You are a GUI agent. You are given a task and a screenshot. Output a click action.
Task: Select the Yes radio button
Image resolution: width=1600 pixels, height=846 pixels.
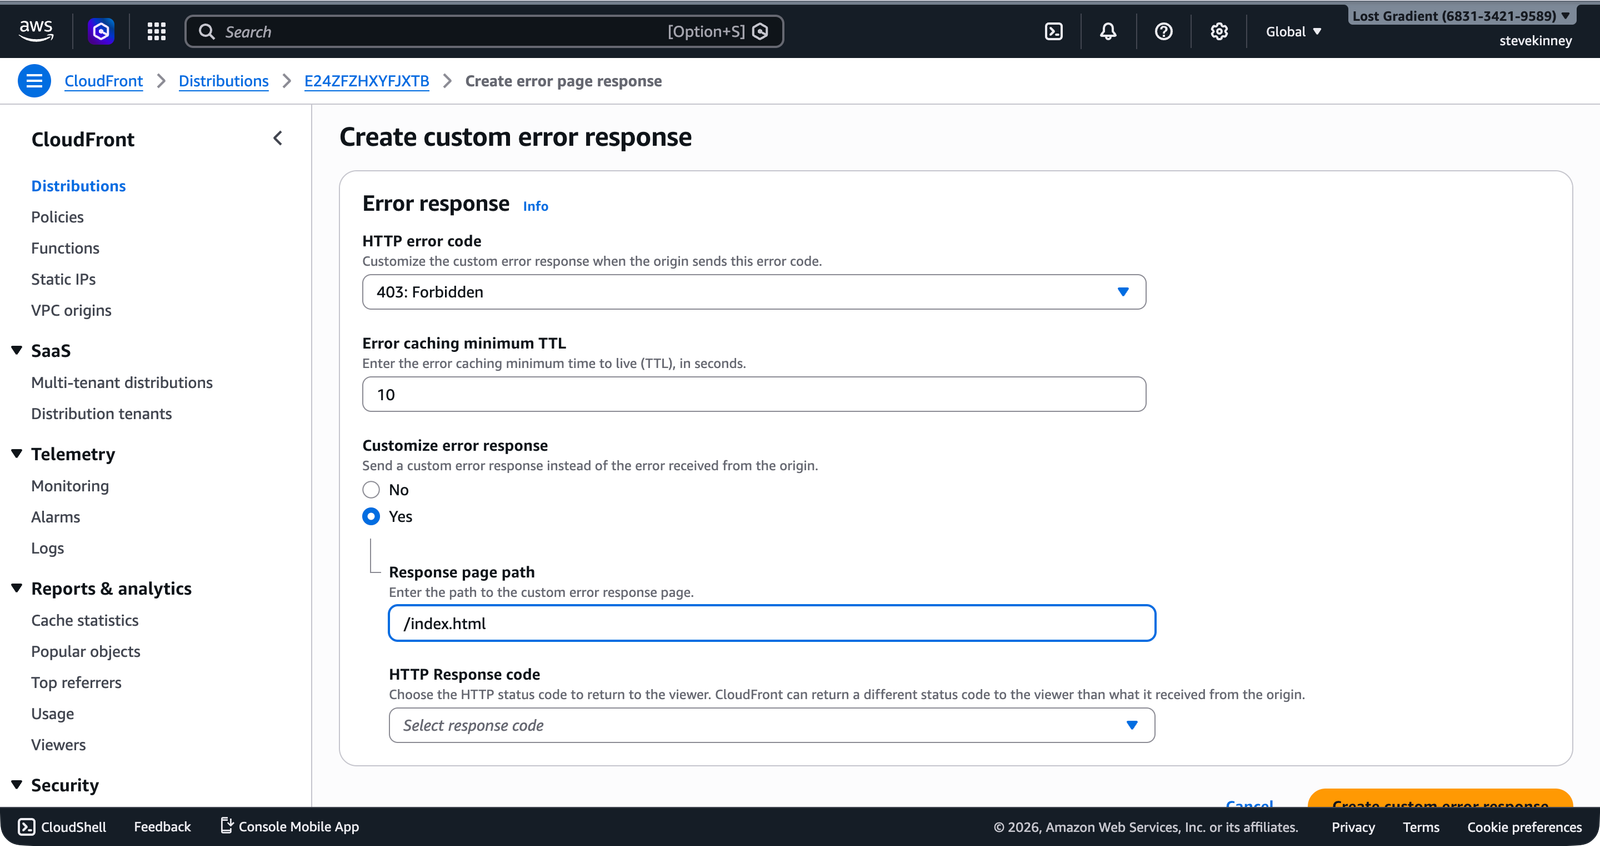pos(371,517)
